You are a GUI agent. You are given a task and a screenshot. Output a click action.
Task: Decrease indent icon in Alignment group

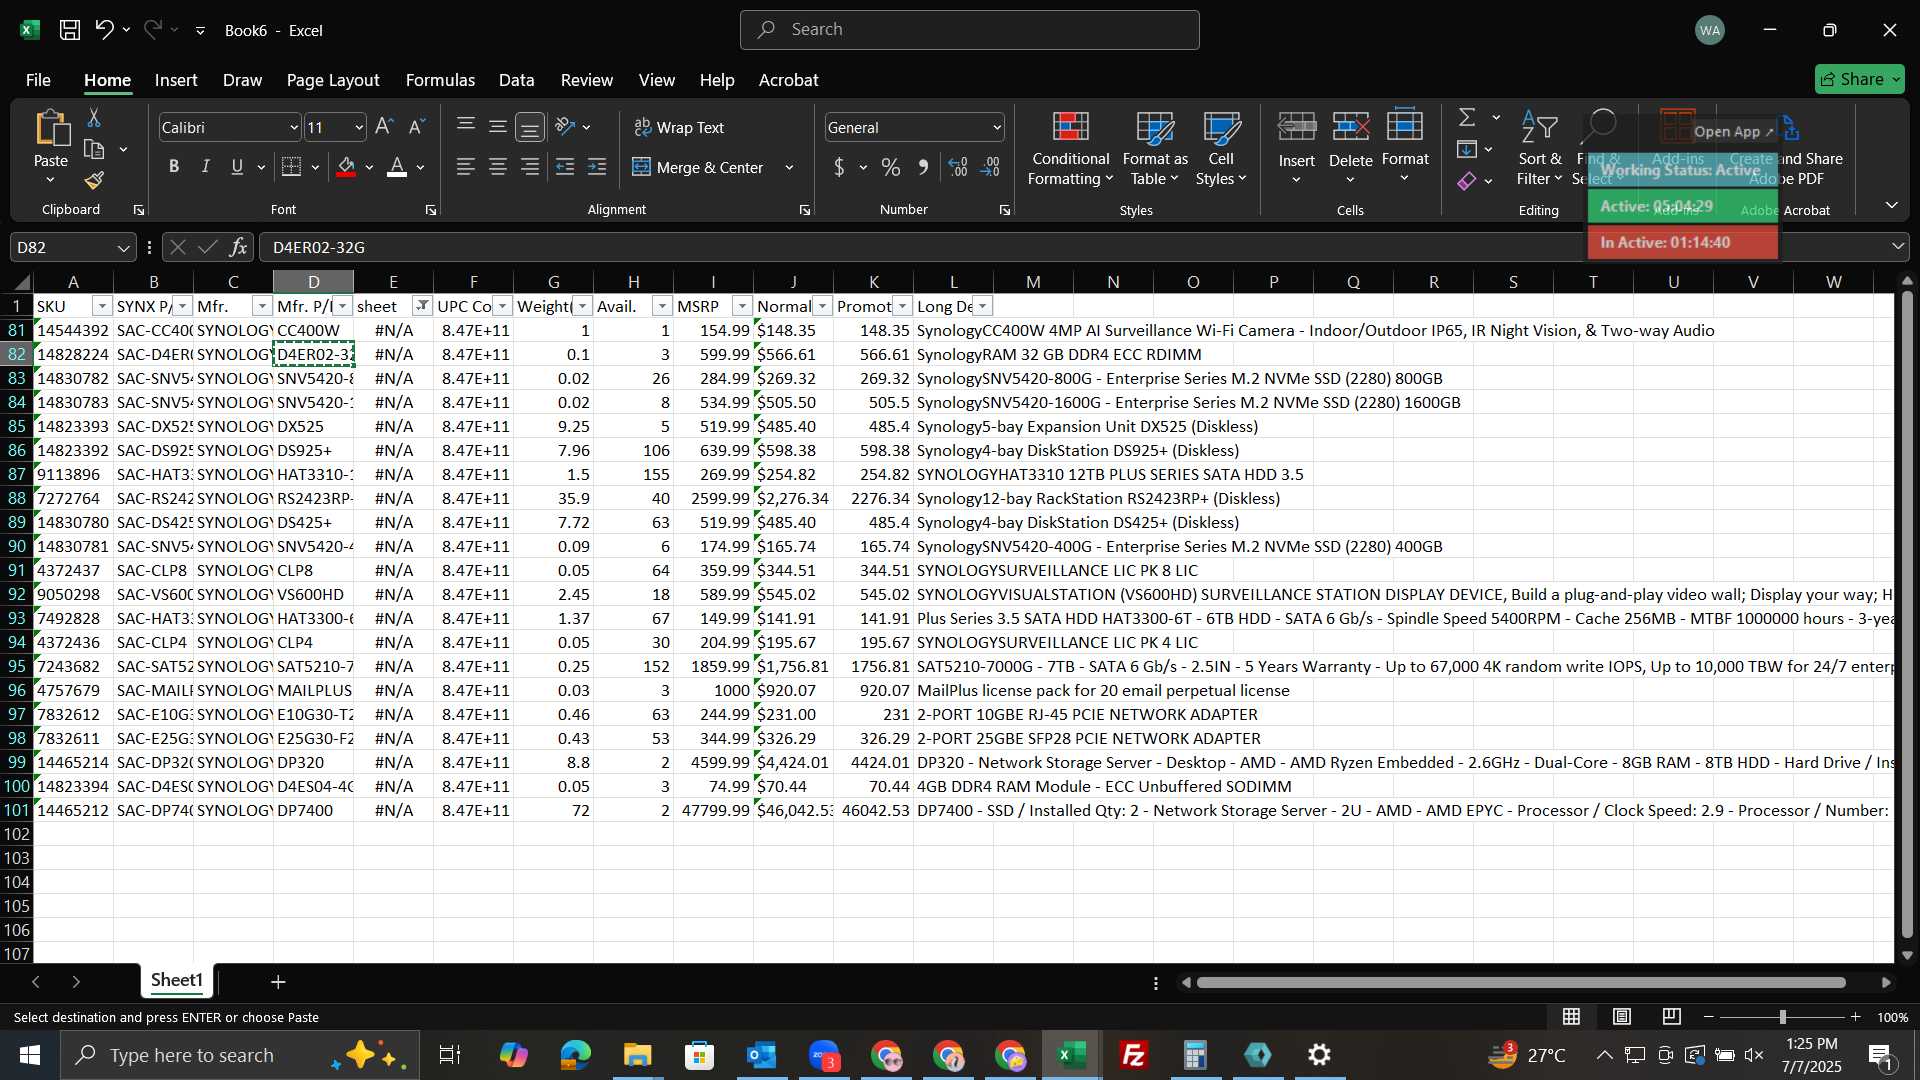(565, 167)
